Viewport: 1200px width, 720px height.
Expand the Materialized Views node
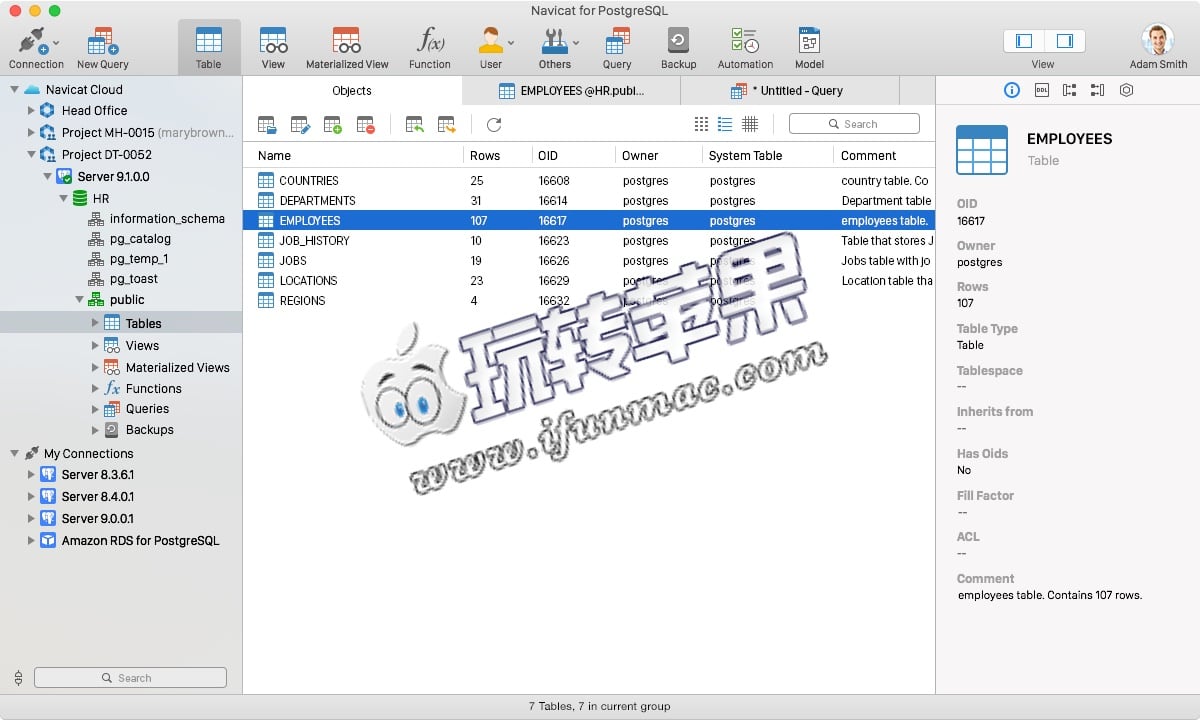tap(95, 367)
